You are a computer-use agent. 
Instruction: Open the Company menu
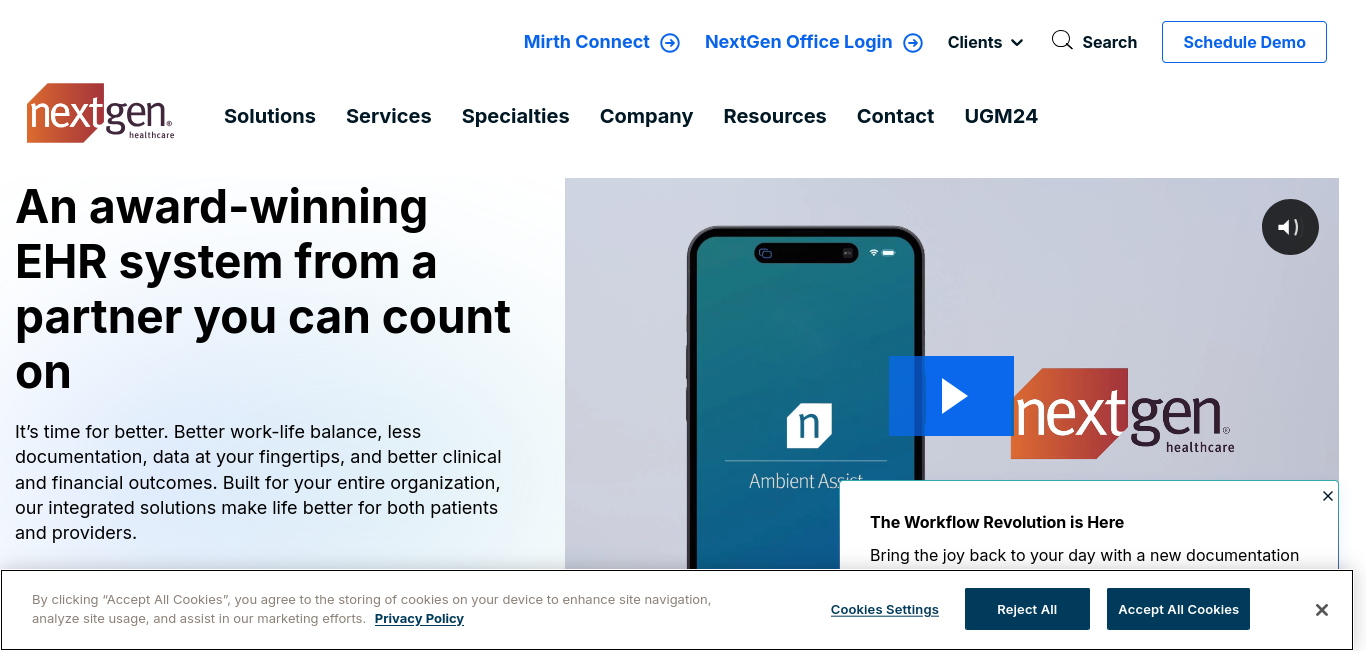tap(646, 116)
